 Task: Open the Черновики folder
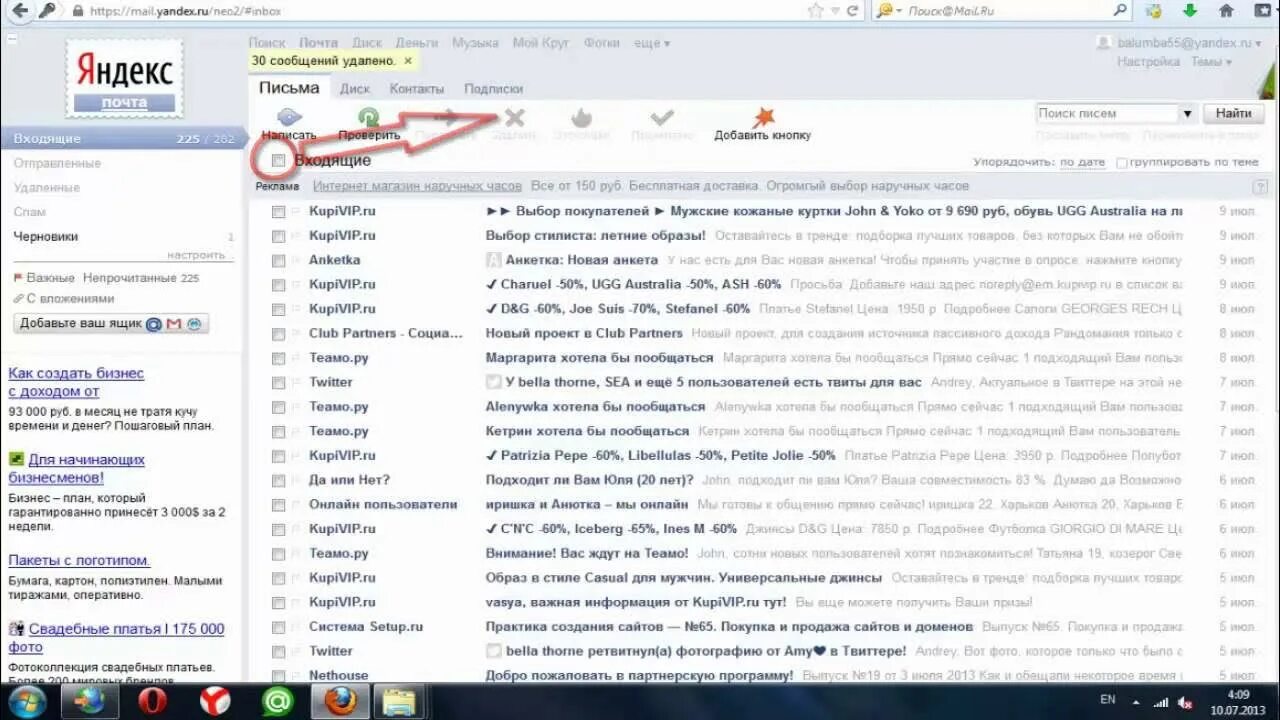pyautogui.click(x=46, y=237)
